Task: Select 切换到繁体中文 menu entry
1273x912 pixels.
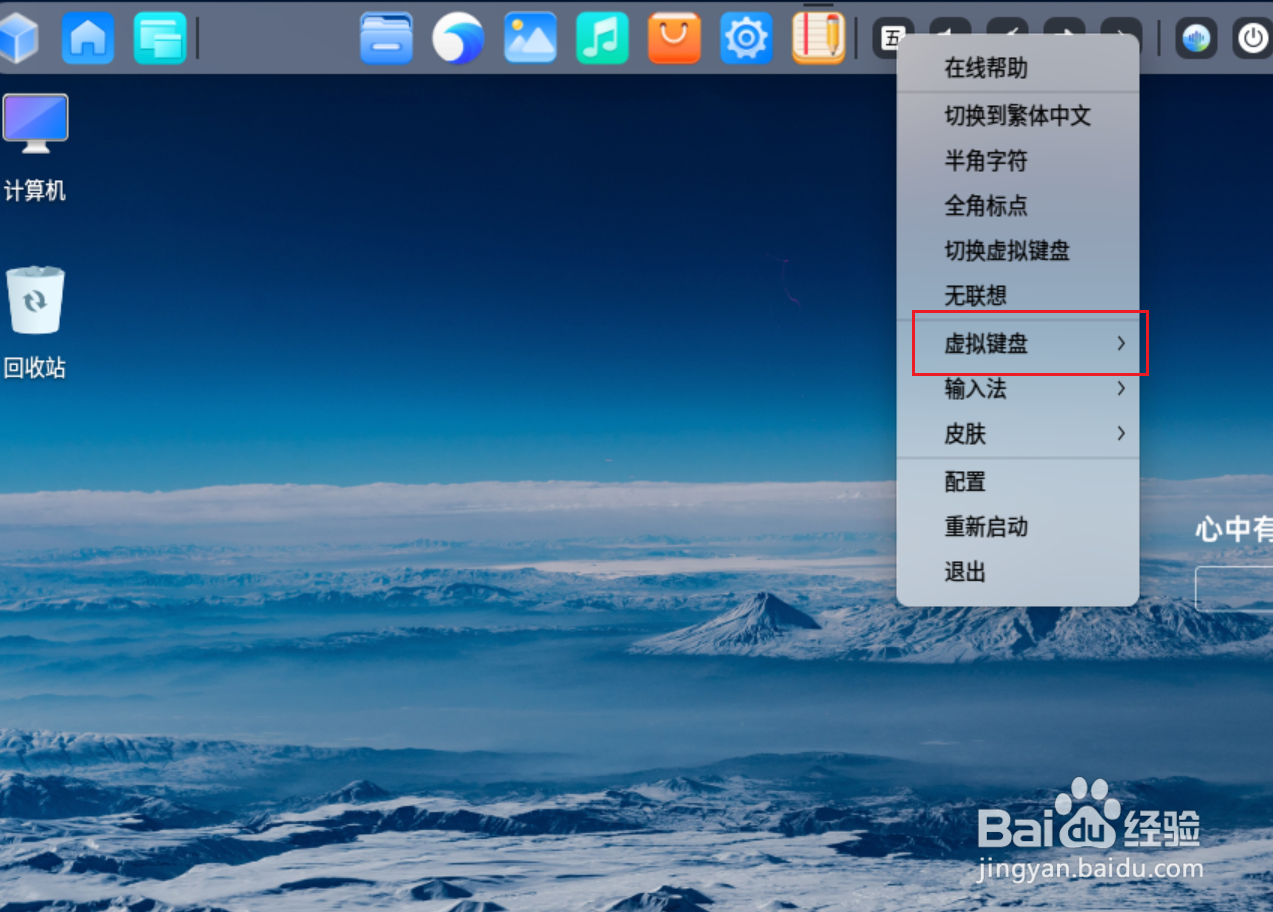Action: (1016, 115)
